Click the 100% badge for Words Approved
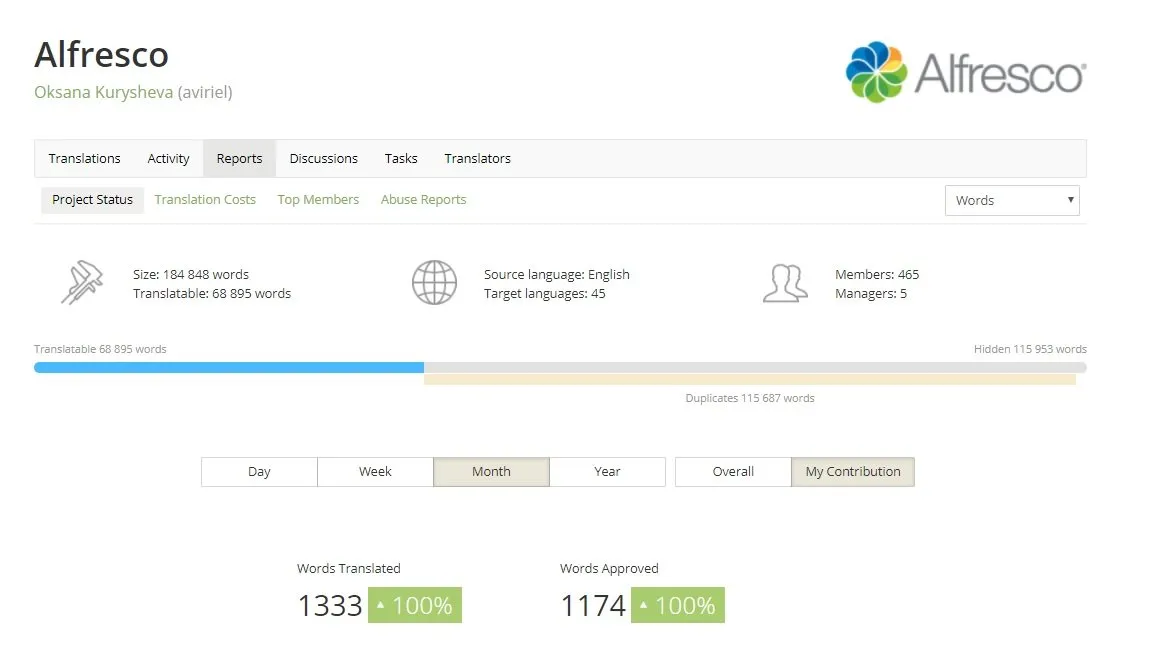 point(678,605)
